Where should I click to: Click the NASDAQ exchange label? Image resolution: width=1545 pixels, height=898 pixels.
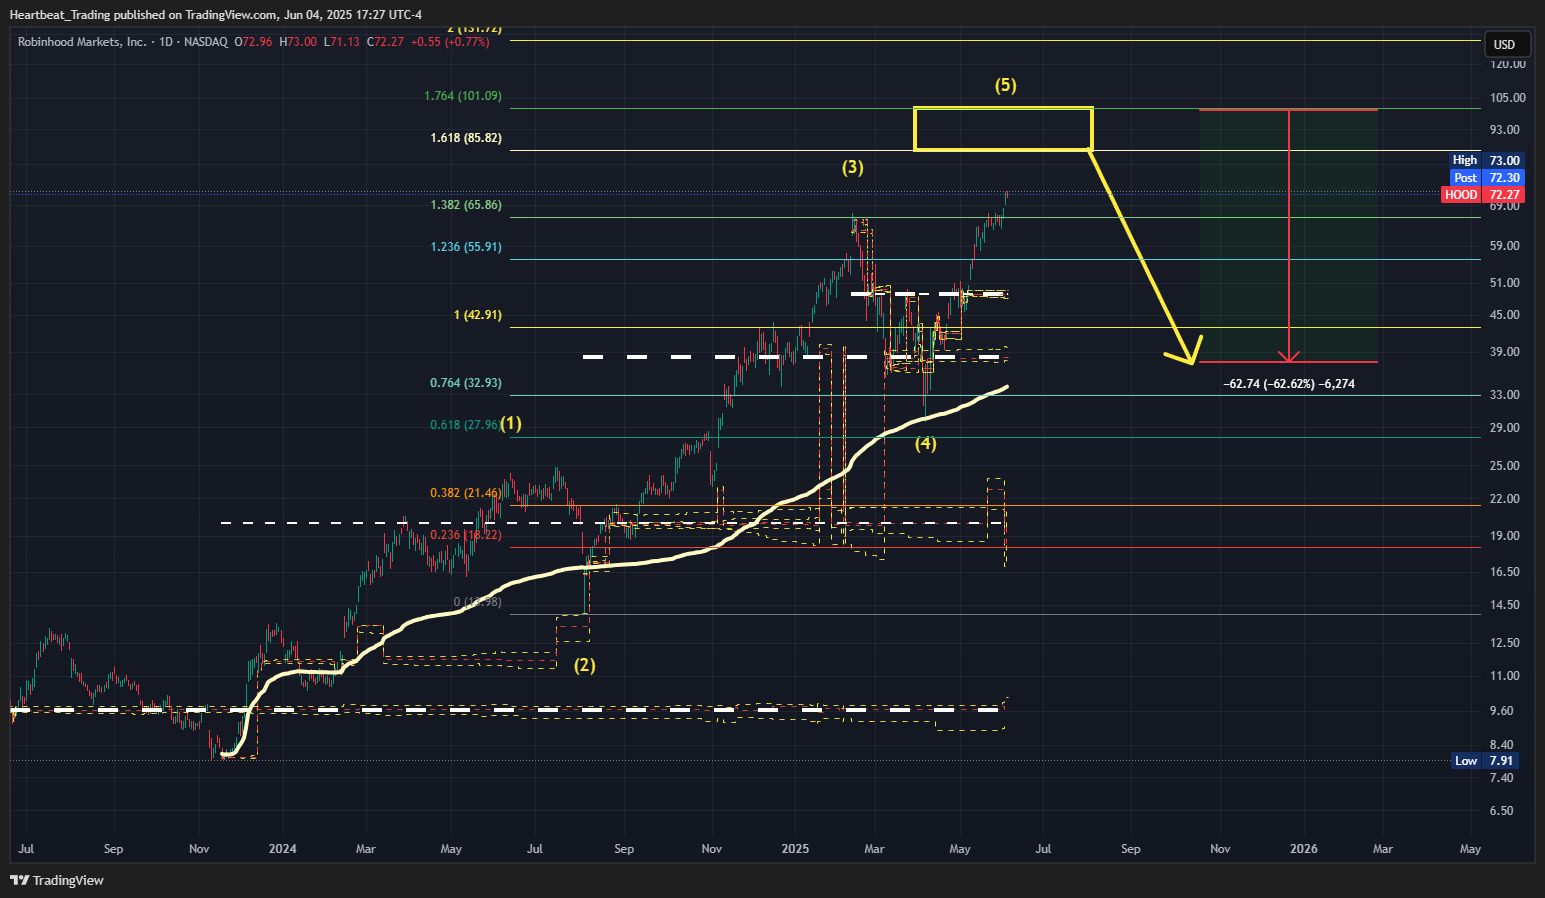point(206,42)
